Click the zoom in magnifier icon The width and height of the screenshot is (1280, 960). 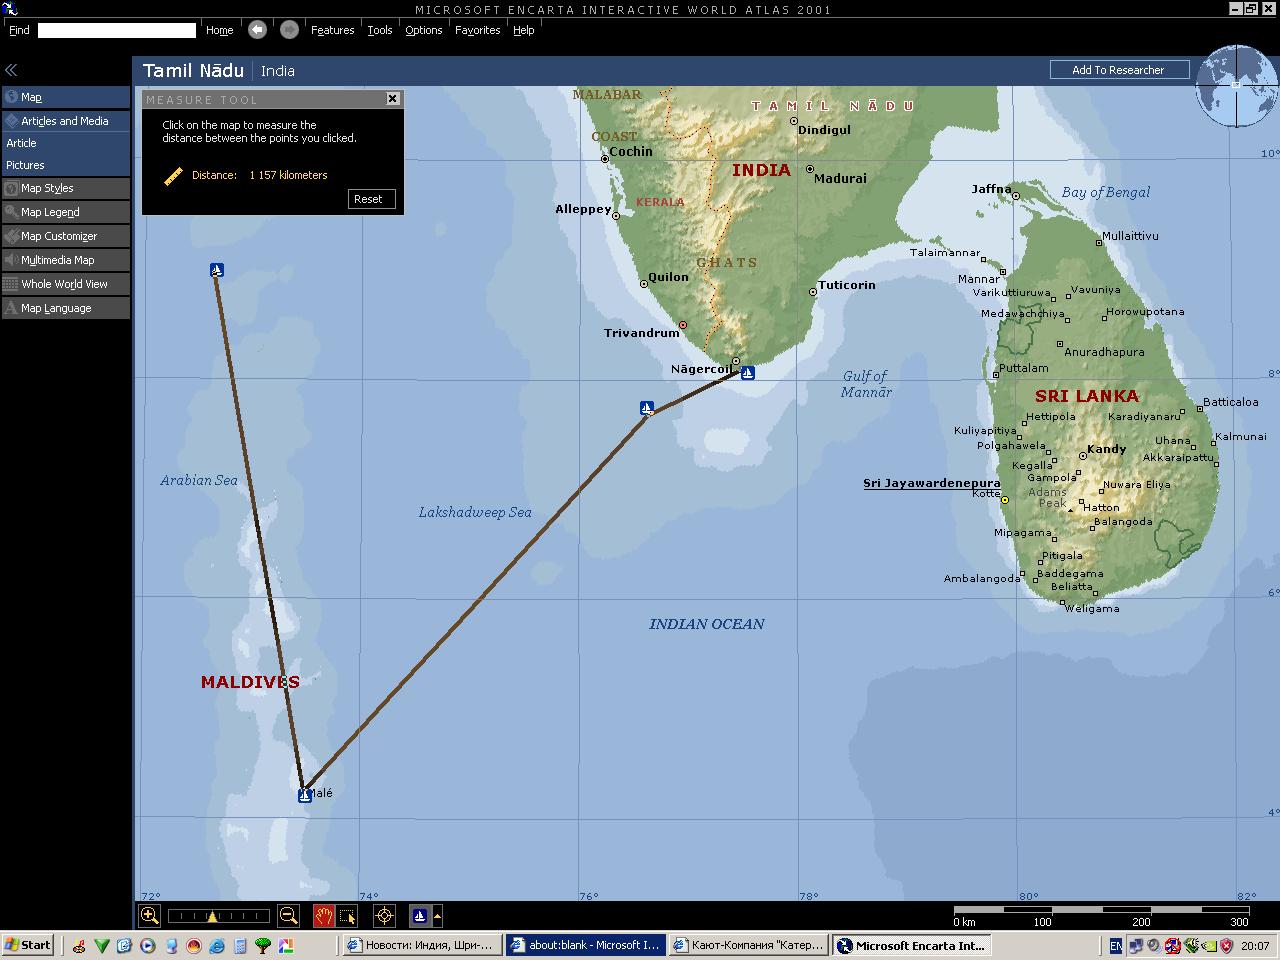coord(149,915)
